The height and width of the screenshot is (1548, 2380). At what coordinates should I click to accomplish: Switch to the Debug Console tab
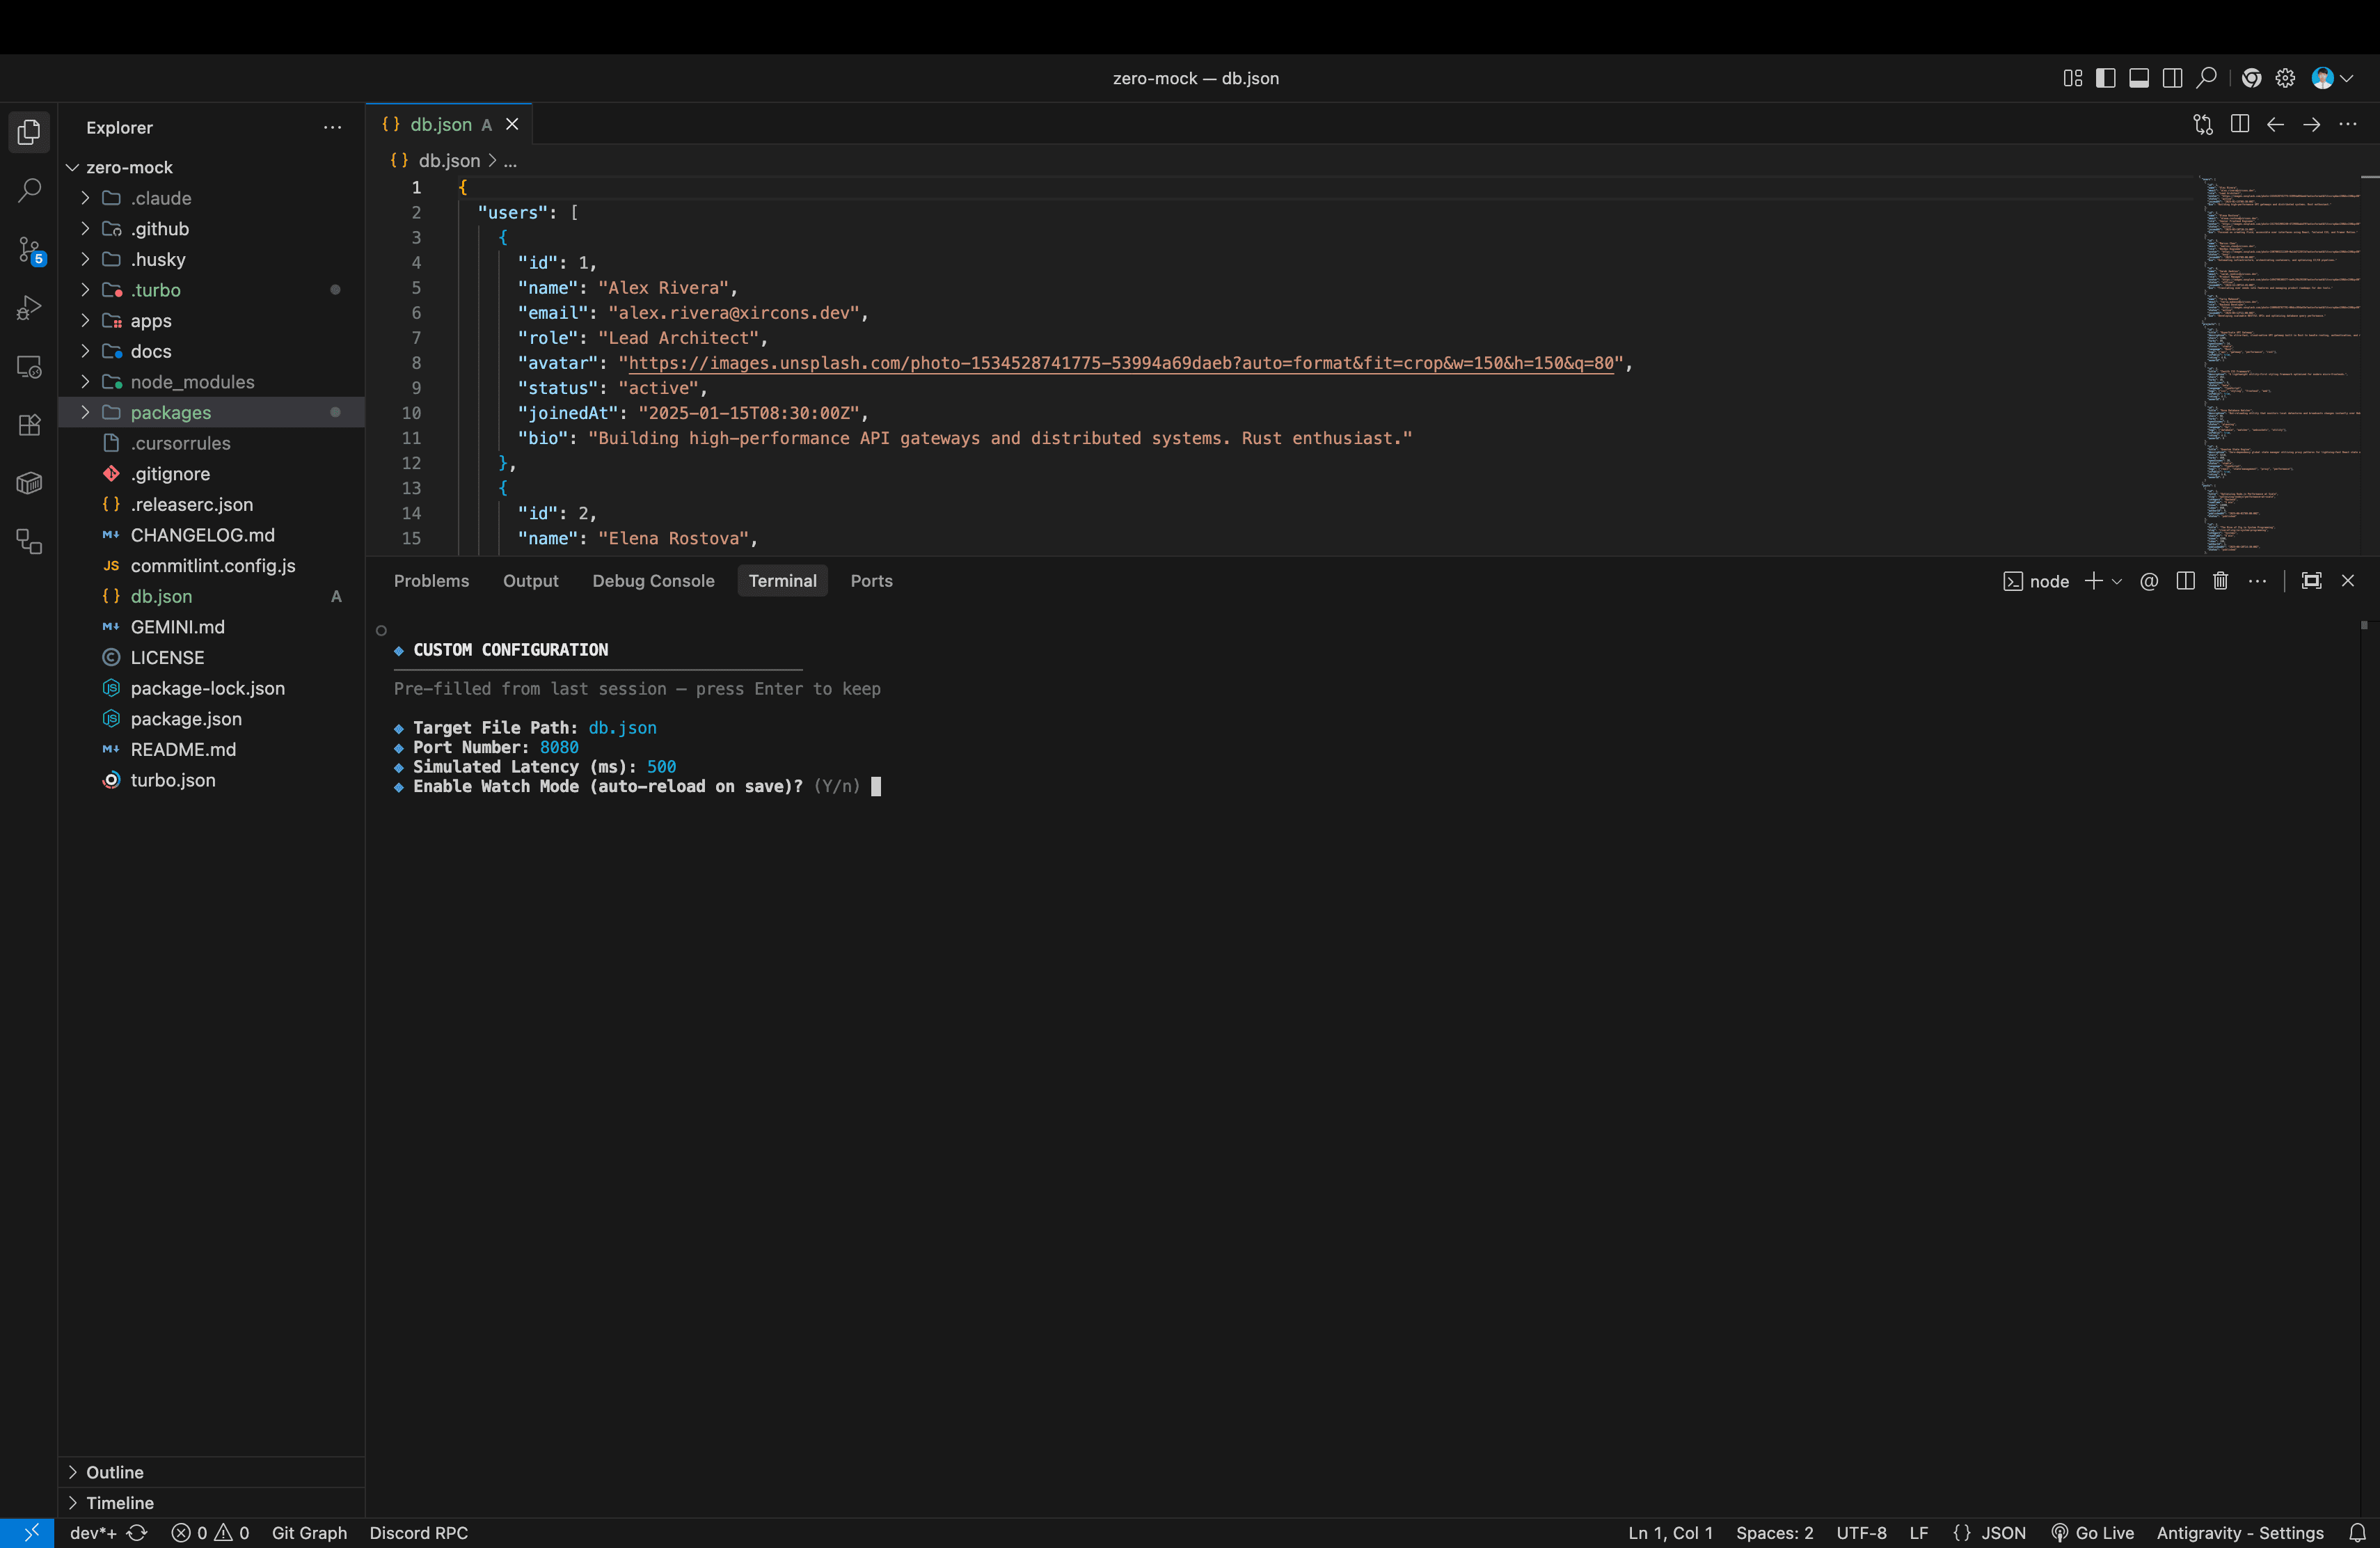[653, 581]
